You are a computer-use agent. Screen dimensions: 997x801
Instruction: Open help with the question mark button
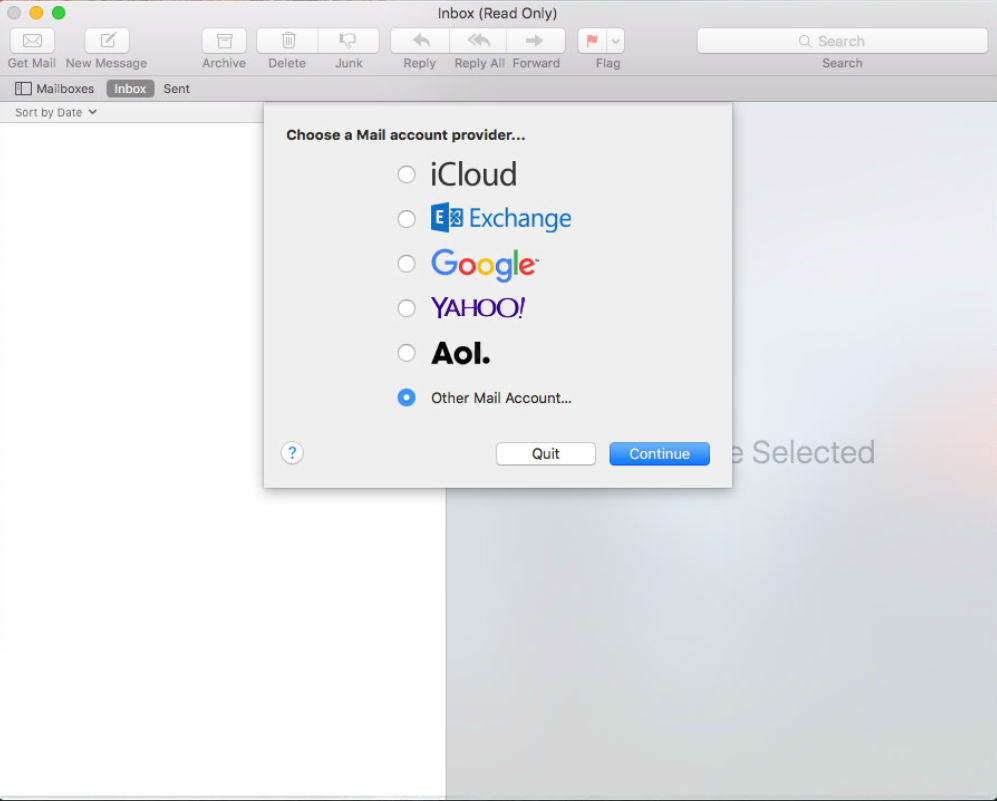(x=292, y=453)
